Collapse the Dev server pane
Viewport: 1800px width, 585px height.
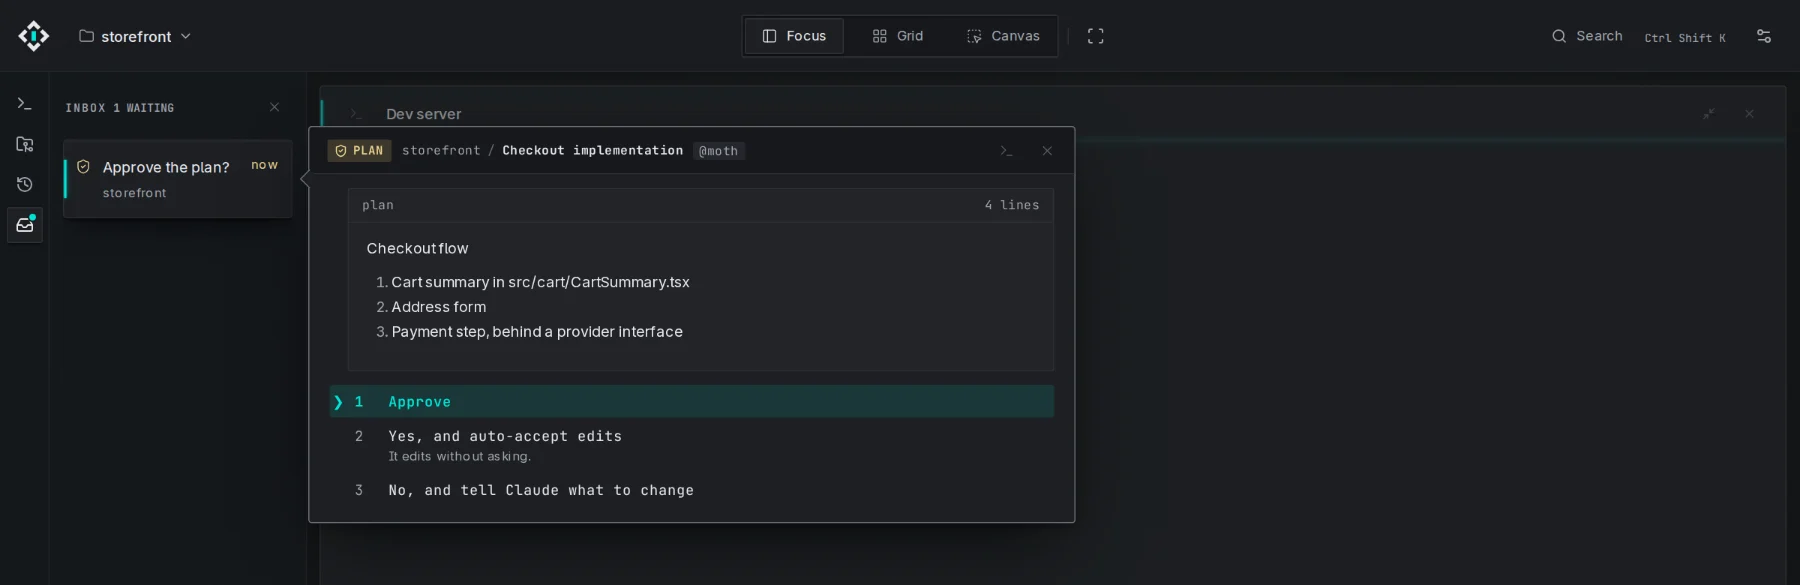[1709, 114]
